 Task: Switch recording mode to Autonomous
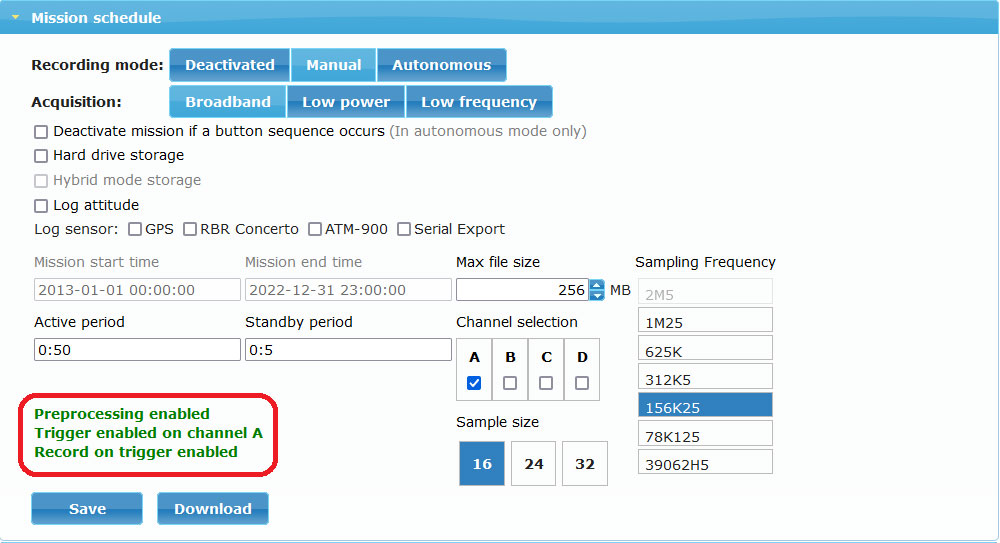coord(441,65)
